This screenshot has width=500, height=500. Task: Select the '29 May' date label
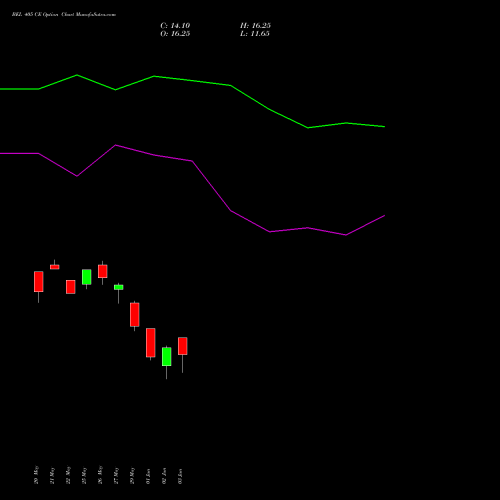tap(132, 475)
